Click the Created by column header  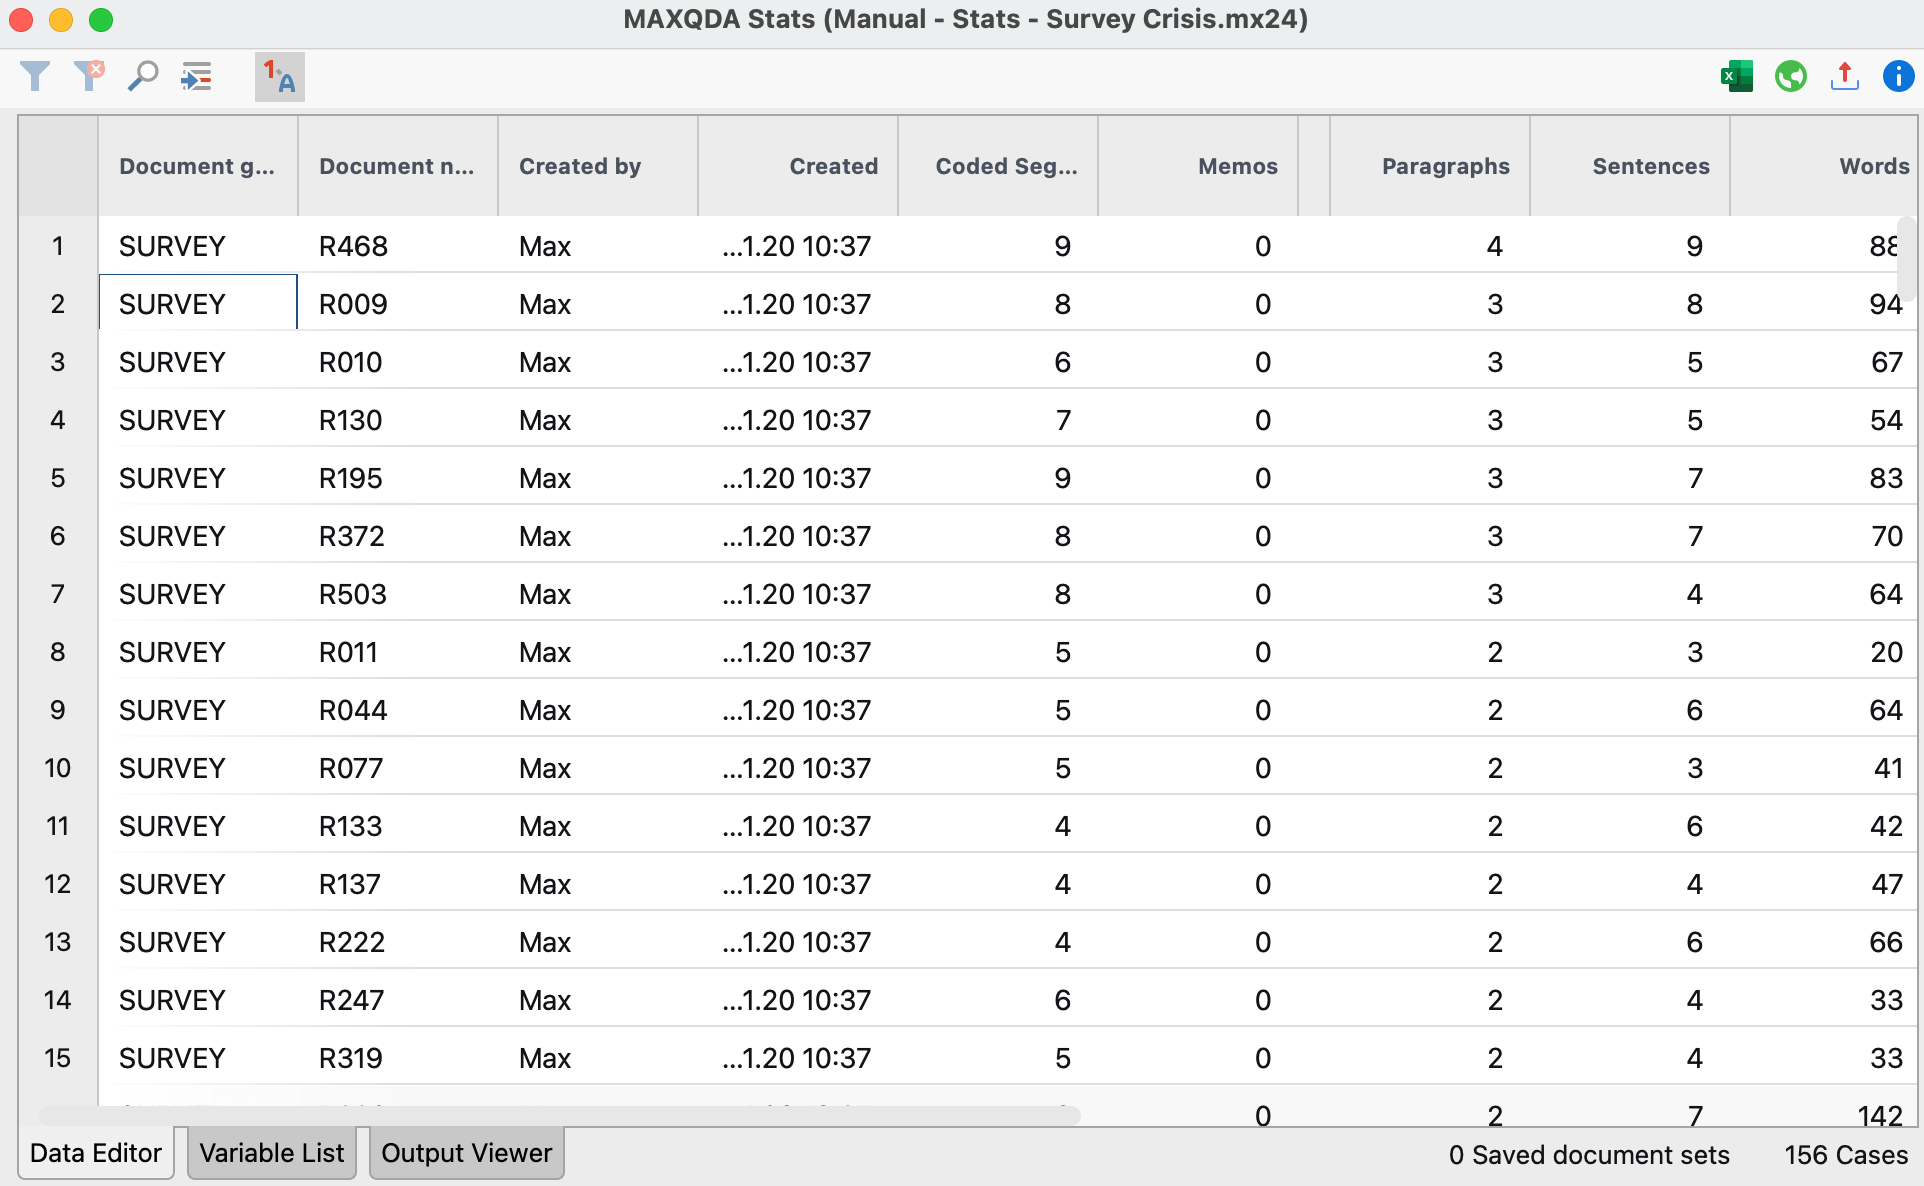[x=580, y=166]
